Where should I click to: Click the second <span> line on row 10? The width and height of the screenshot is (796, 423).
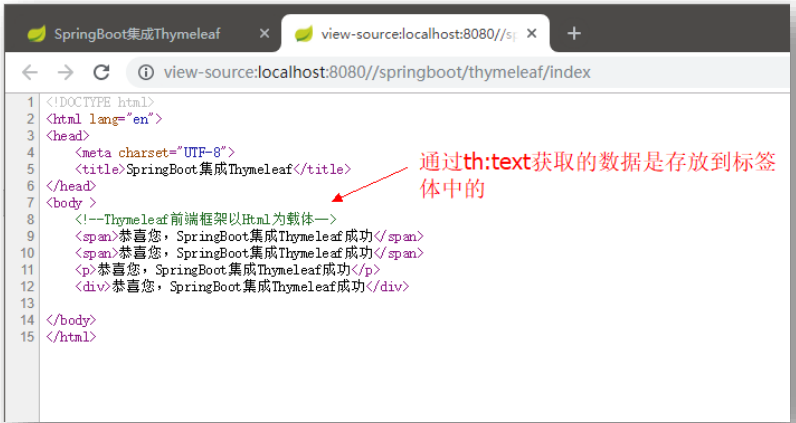249,253
